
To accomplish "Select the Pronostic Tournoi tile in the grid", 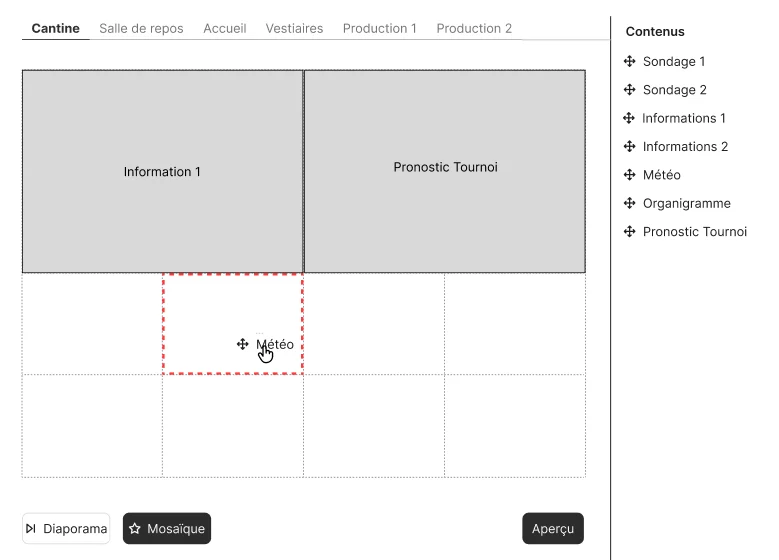I will [445, 171].
